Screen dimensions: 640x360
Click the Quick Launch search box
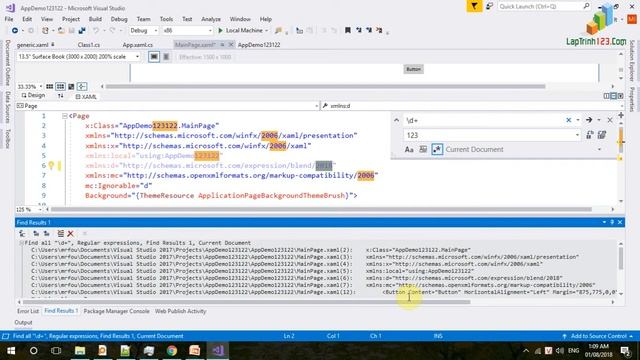click(544, 6)
